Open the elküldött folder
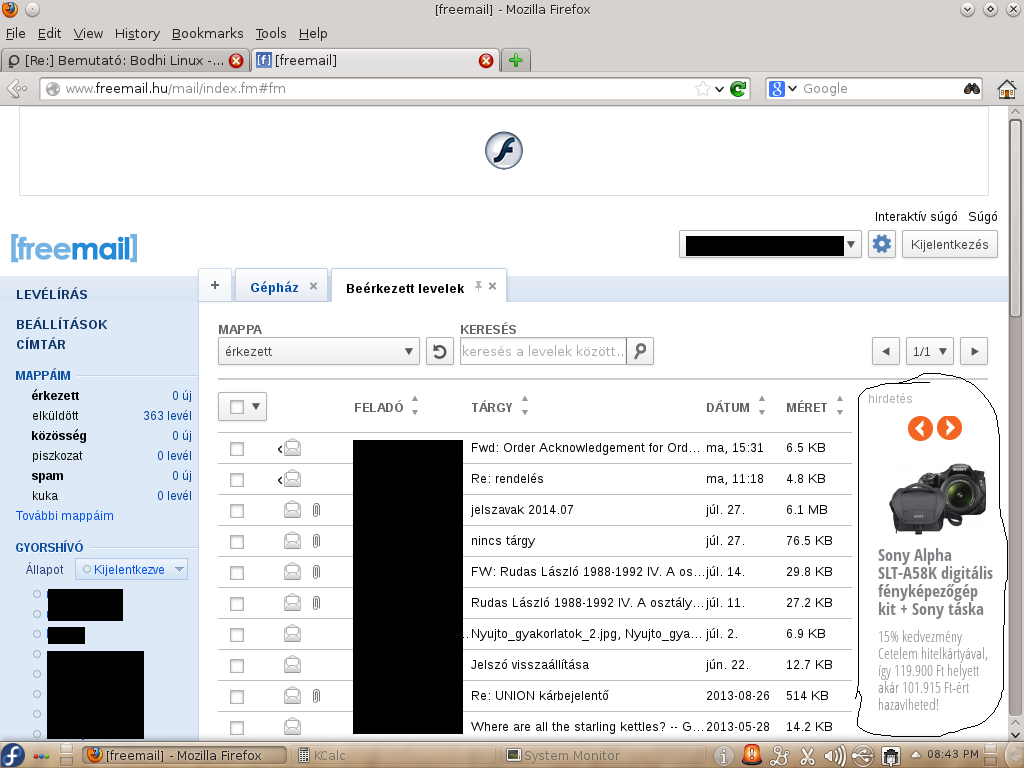Viewport: 1024px width, 768px height. pyautogui.click(x=55, y=416)
